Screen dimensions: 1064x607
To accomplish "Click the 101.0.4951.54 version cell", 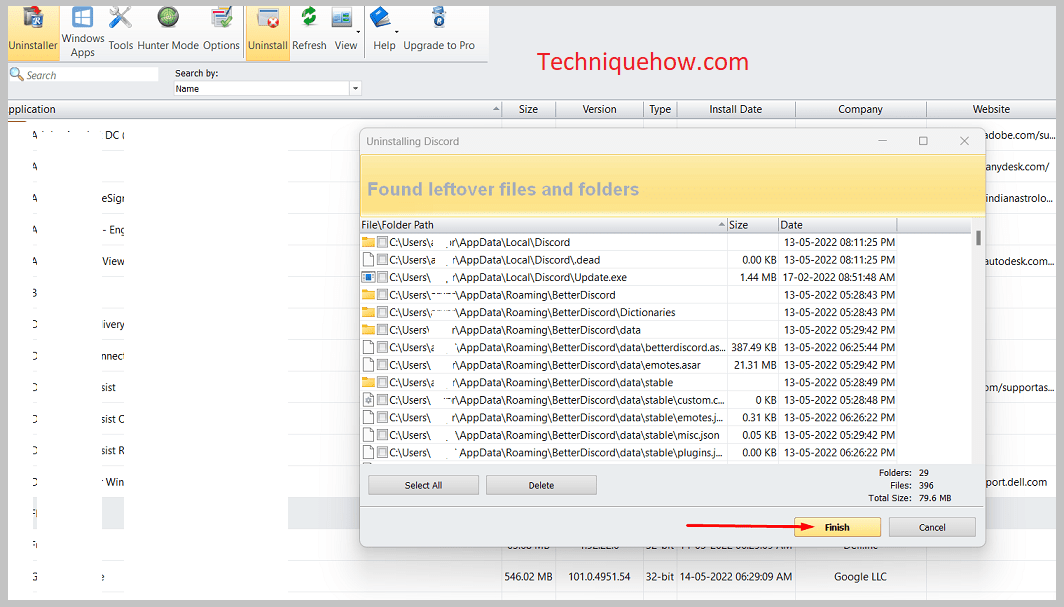I will click(599, 576).
